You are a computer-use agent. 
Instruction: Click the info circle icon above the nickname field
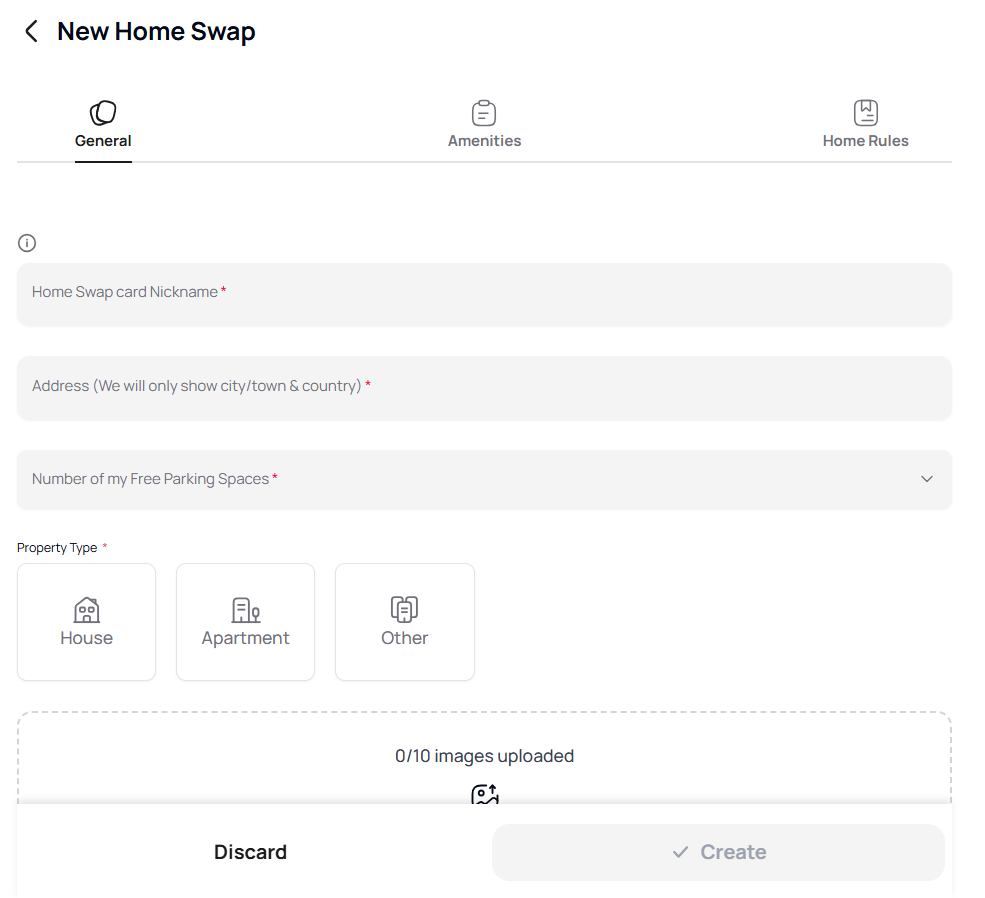(27, 243)
